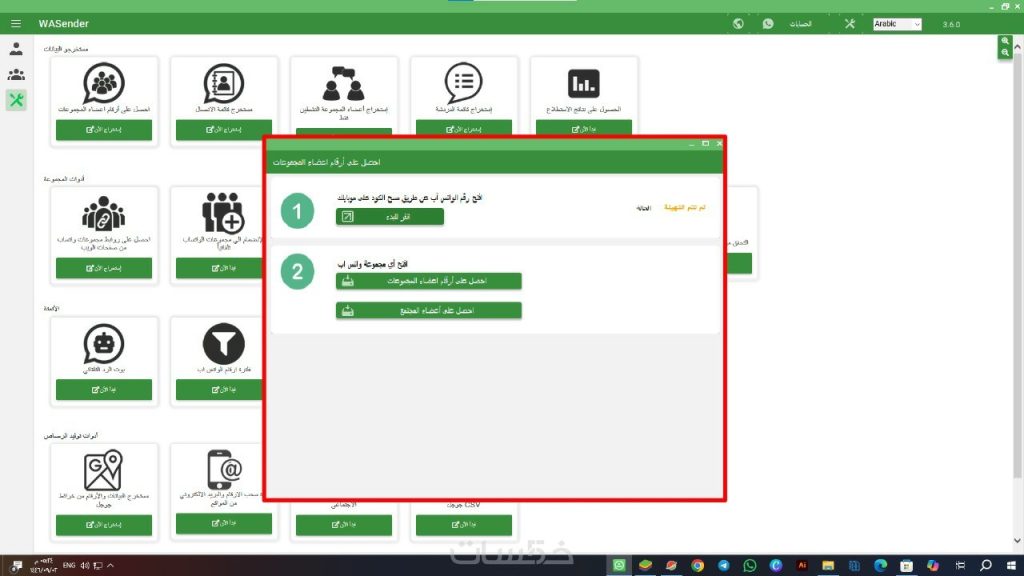Start extraction under group members numbers card
Viewport: 1024px width, 576px height.
click(104, 130)
